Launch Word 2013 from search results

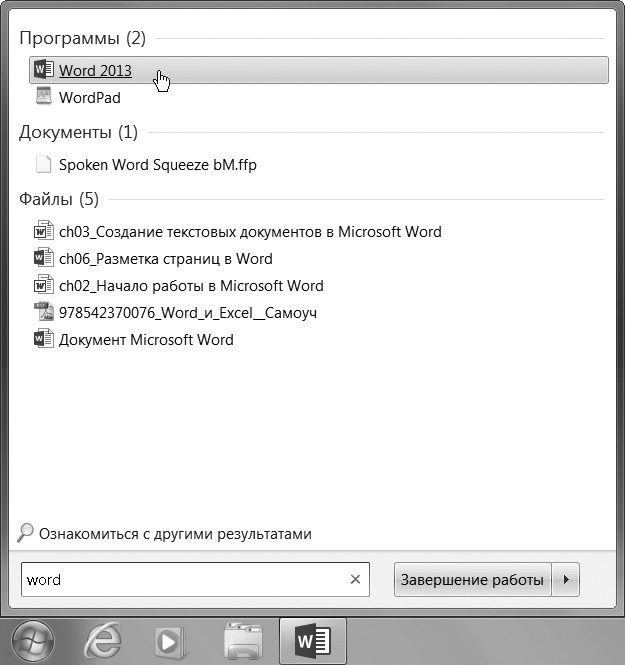click(95, 71)
